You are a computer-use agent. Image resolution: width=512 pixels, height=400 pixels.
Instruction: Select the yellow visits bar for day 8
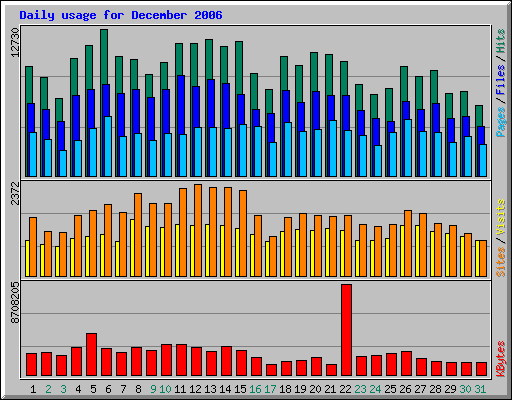[132, 248]
